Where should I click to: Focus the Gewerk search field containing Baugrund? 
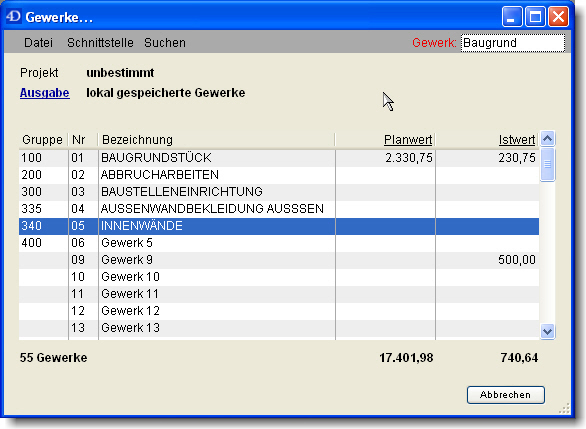pos(513,43)
